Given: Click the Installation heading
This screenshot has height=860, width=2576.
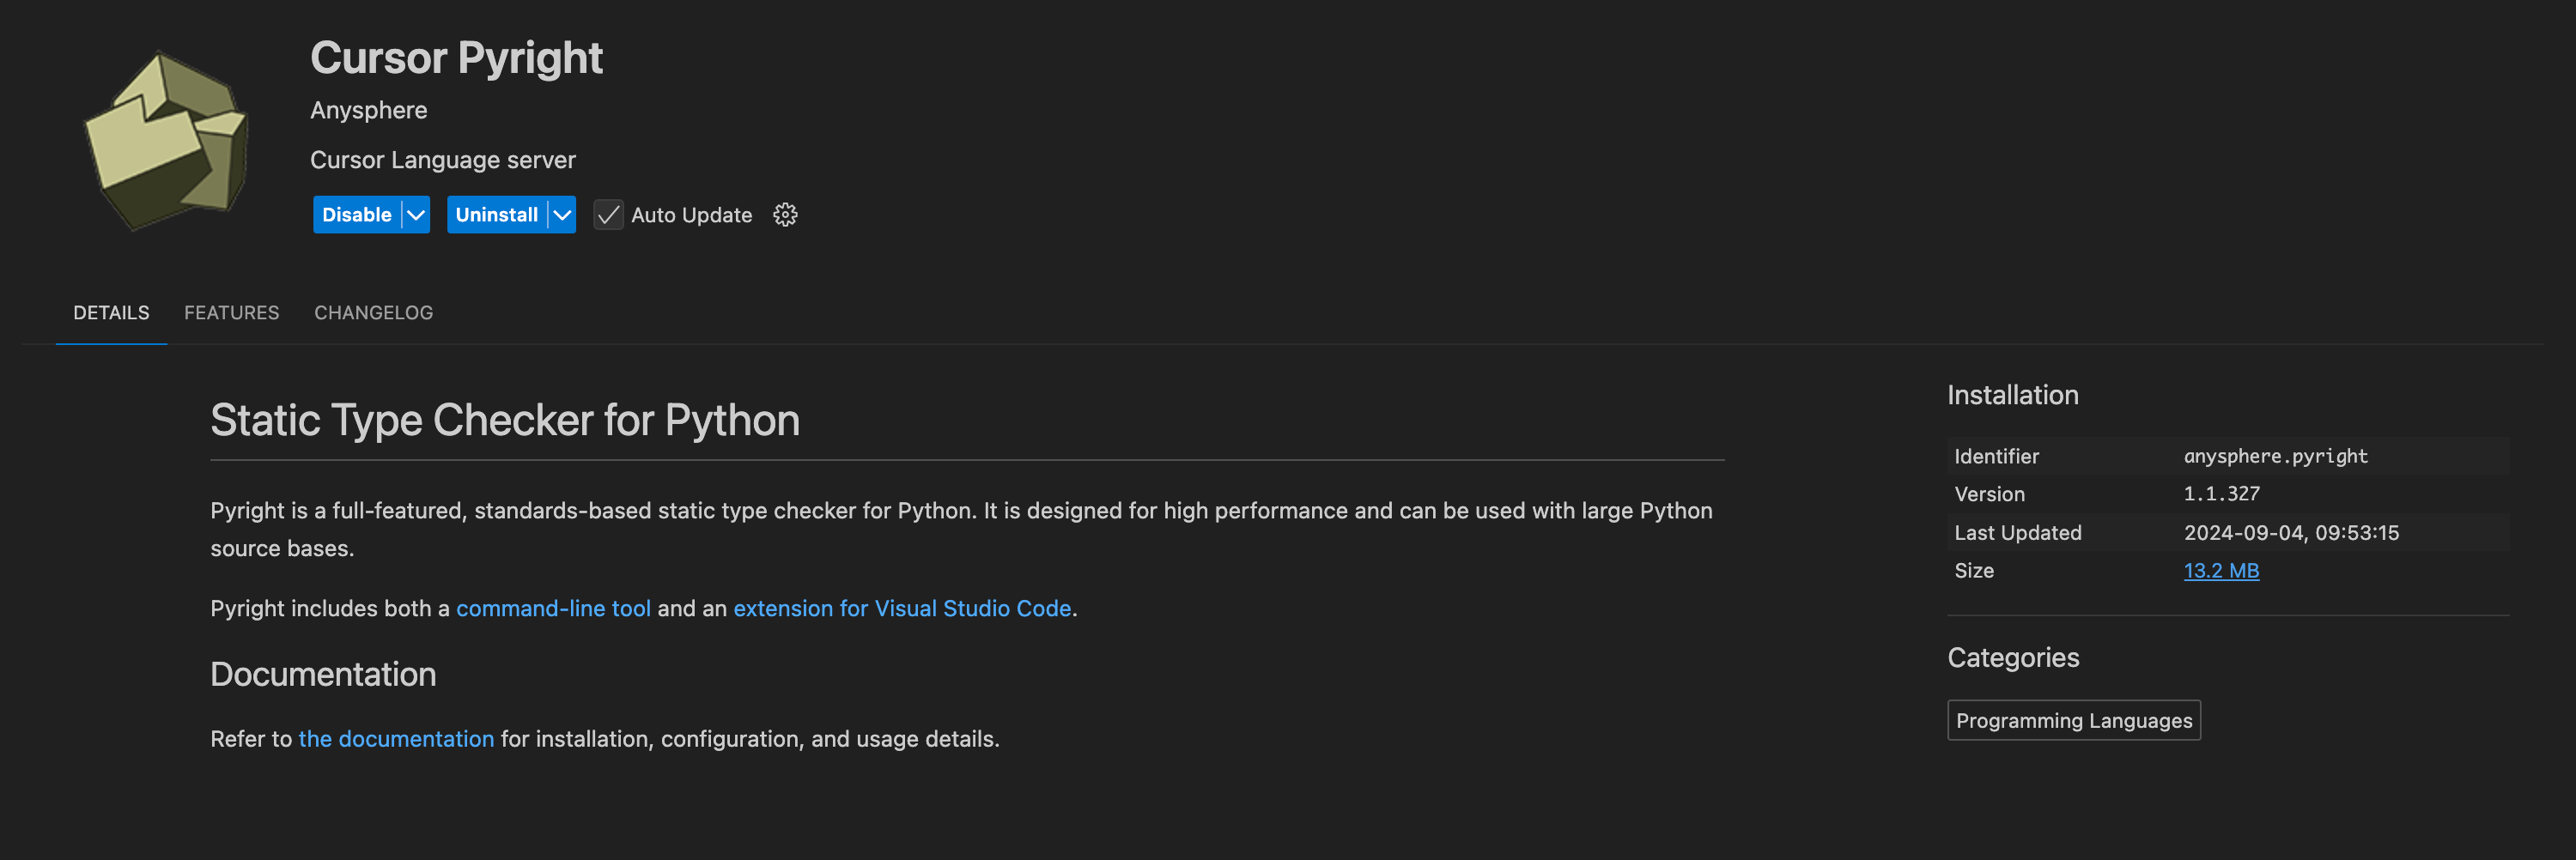Looking at the screenshot, I should (2012, 395).
